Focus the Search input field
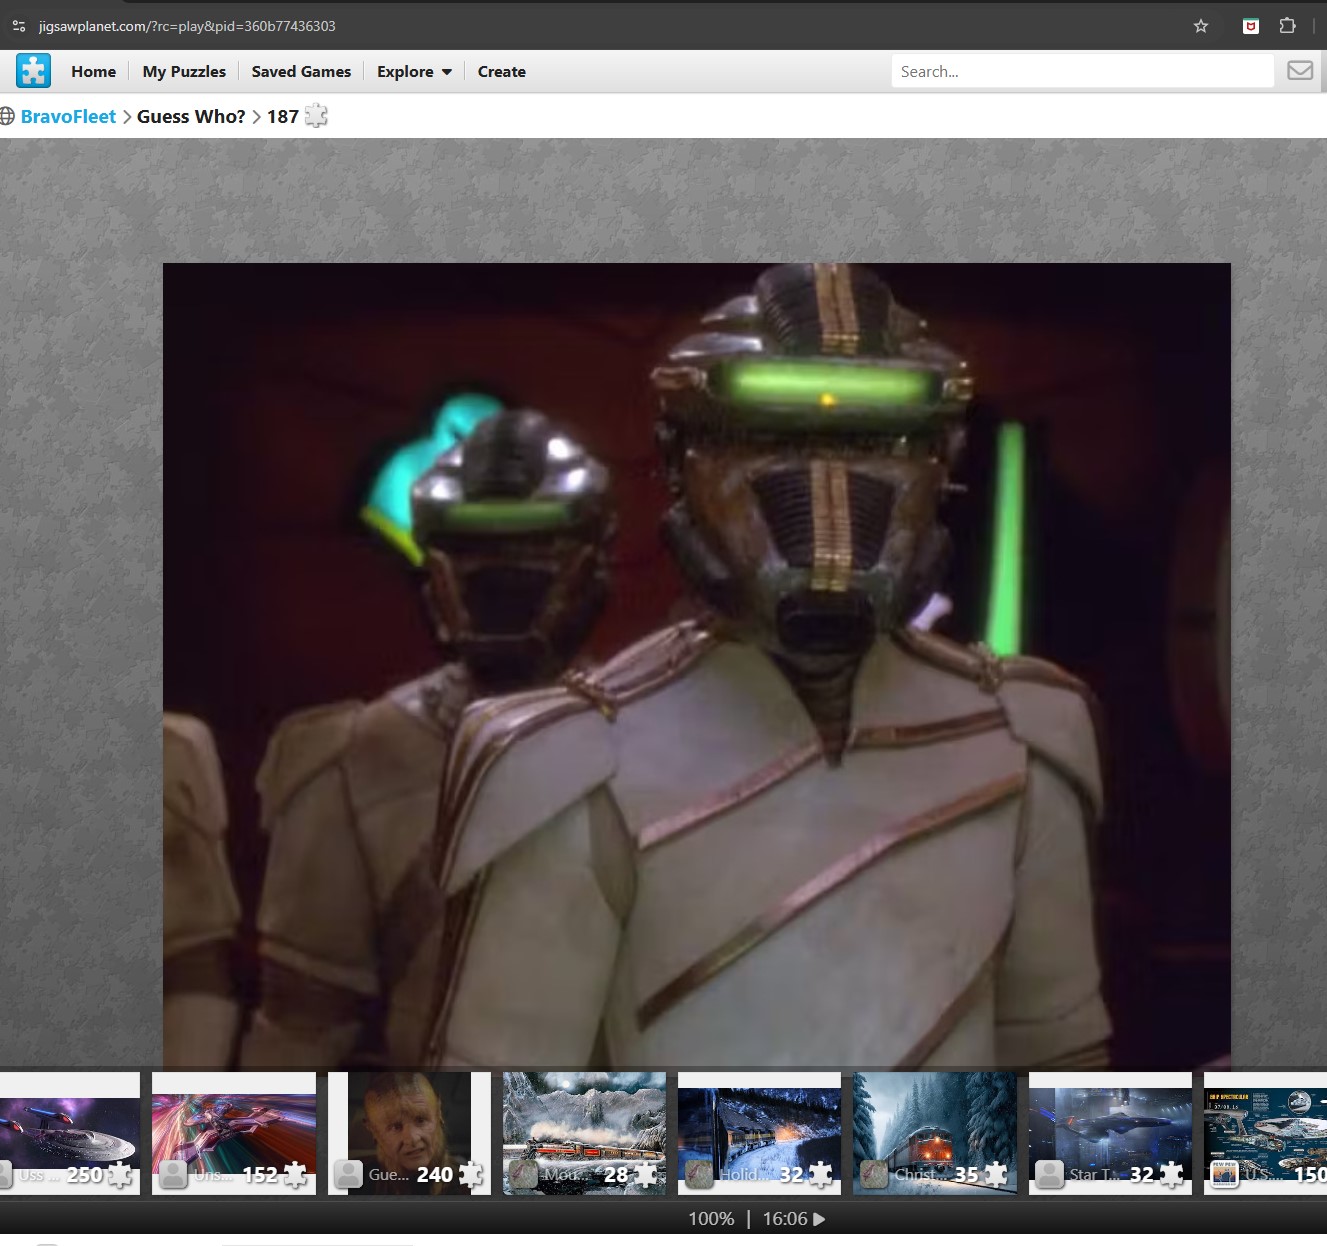The image size is (1327, 1246). pos(1082,71)
